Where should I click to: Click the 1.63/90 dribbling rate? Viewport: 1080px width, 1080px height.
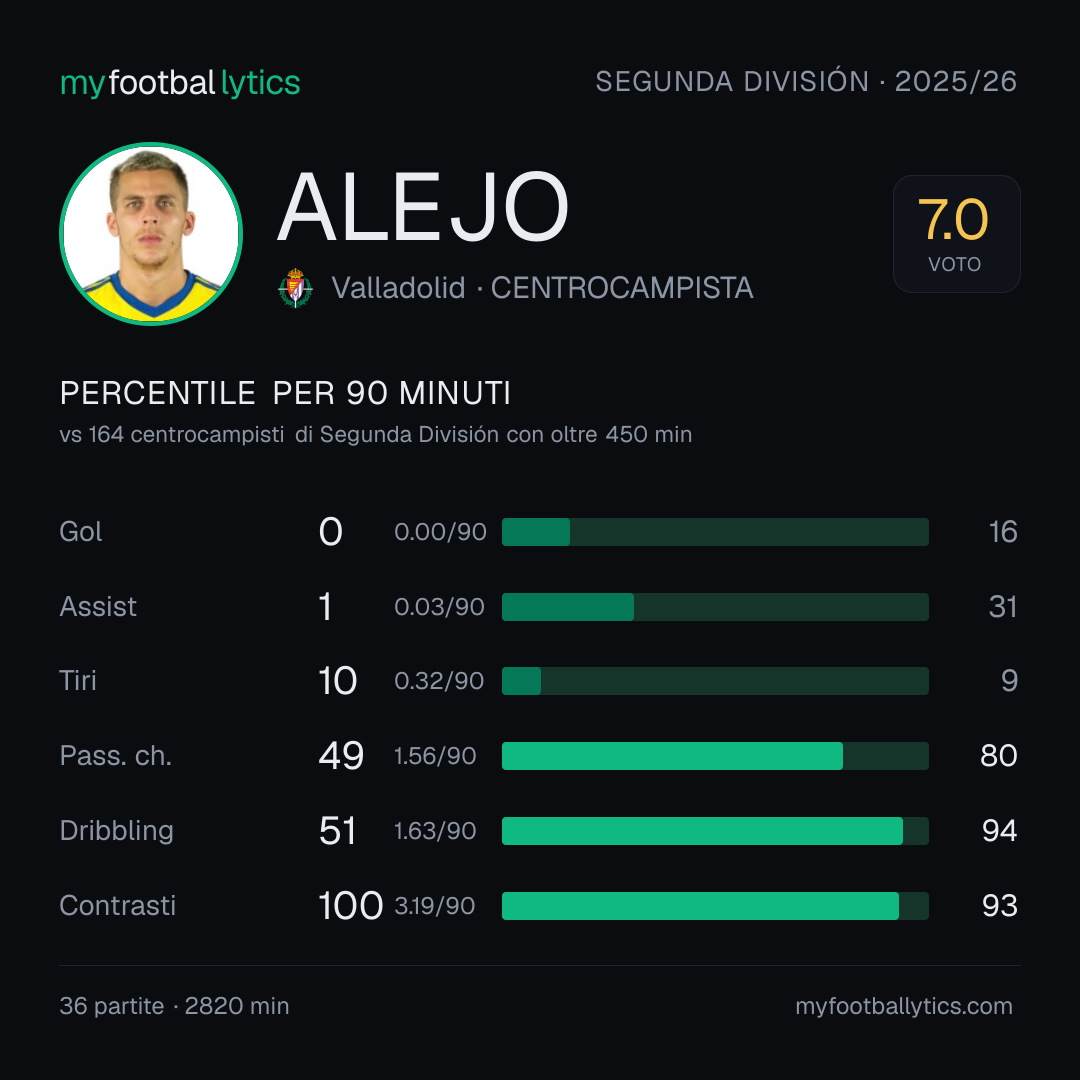click(435, 831)
